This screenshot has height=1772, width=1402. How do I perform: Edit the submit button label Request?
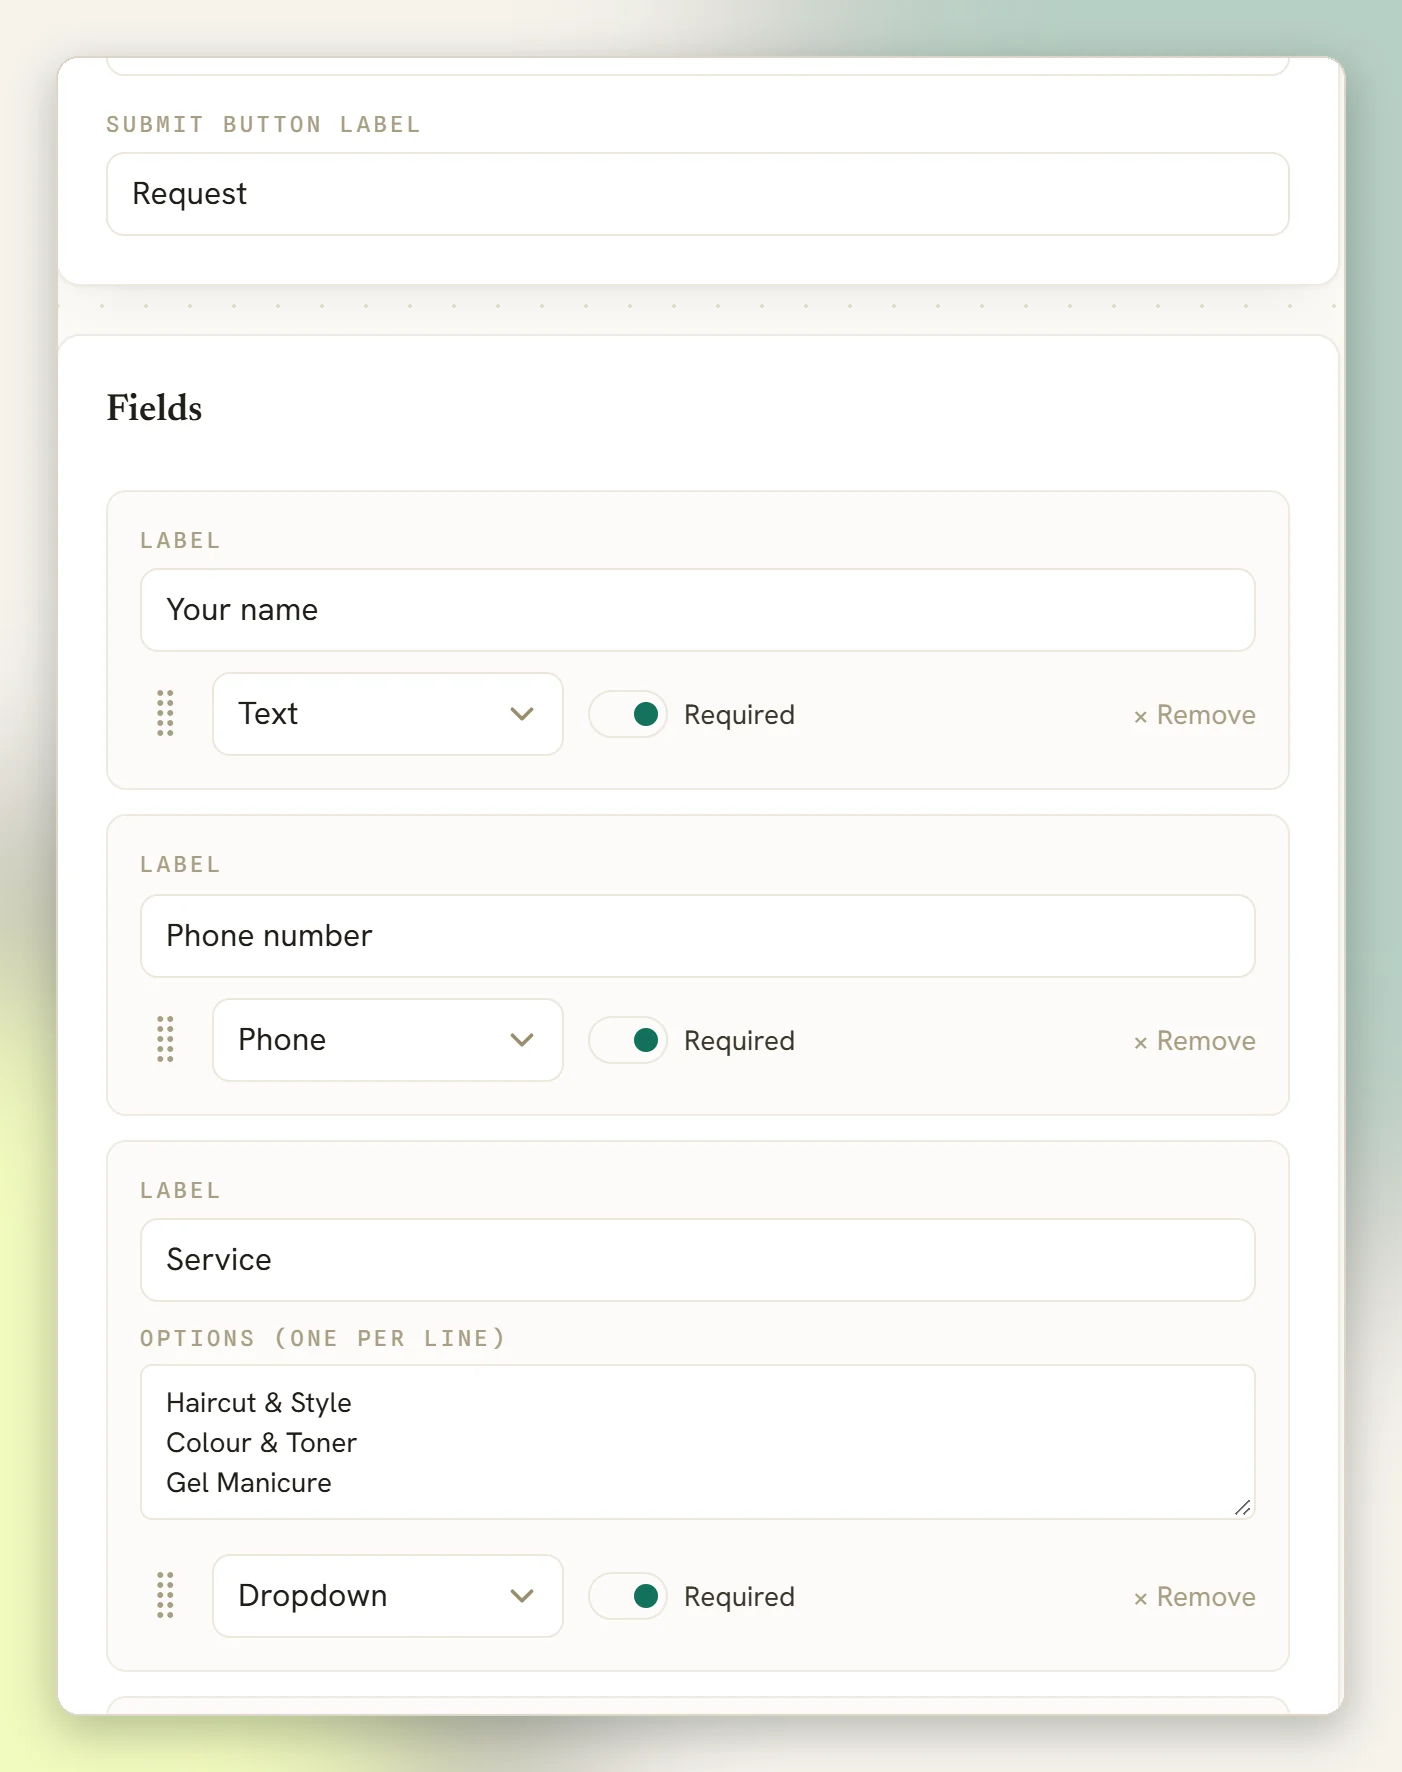pos(698,194)
